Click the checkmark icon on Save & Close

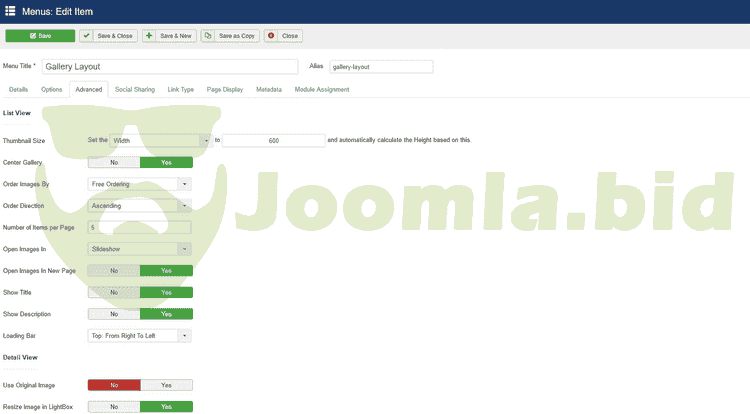[x=87, y=36]
